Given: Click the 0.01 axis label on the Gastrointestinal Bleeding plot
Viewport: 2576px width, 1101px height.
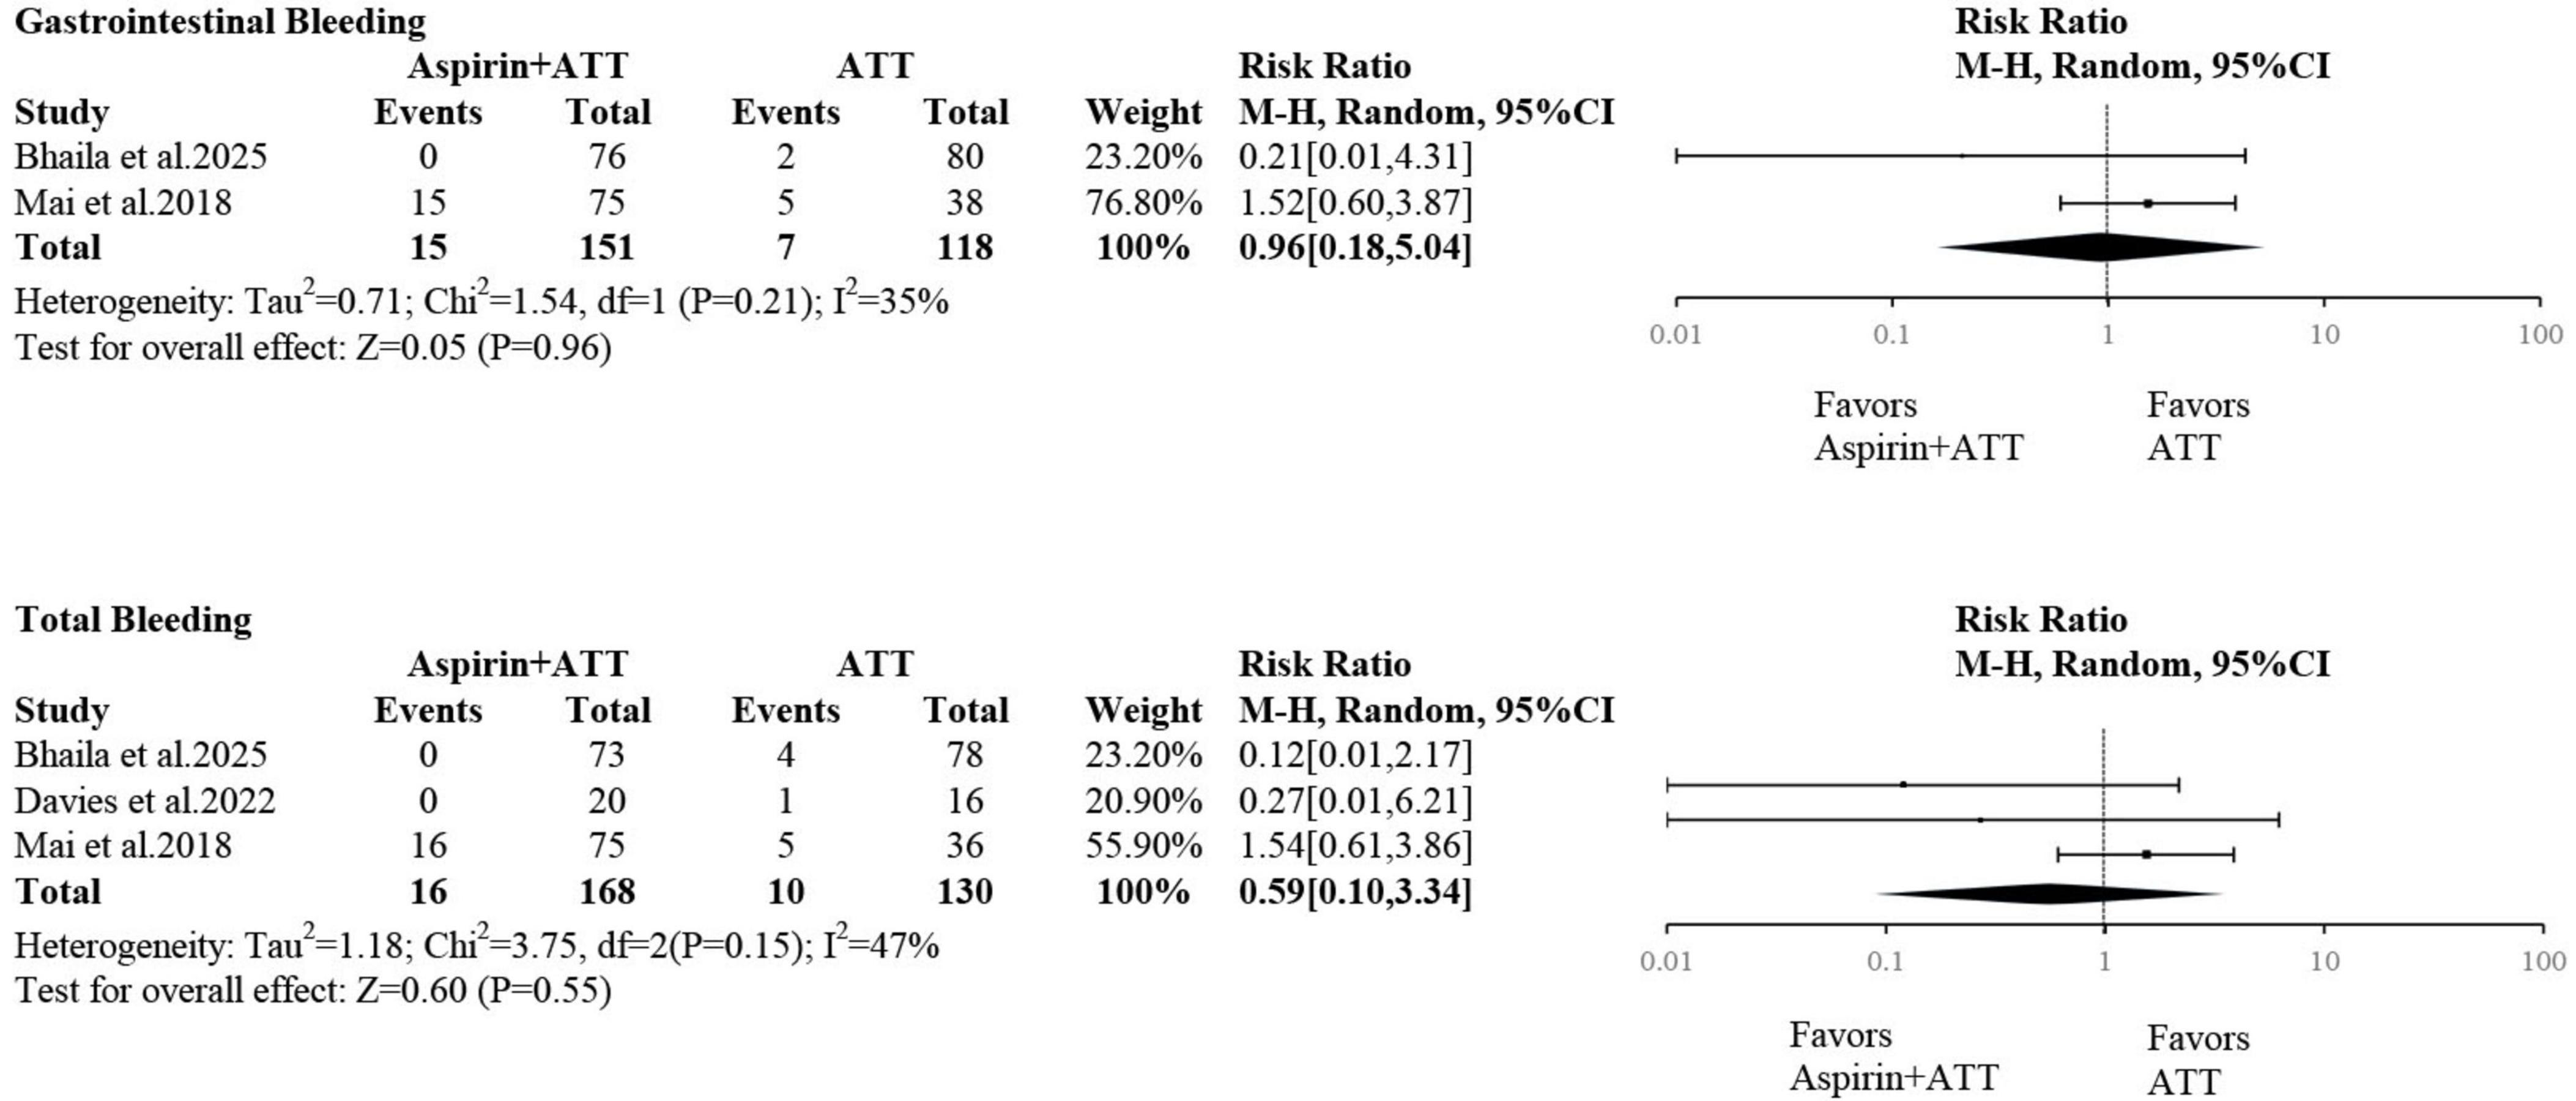Looking at the screenshot, I should tap(1675, 334).
